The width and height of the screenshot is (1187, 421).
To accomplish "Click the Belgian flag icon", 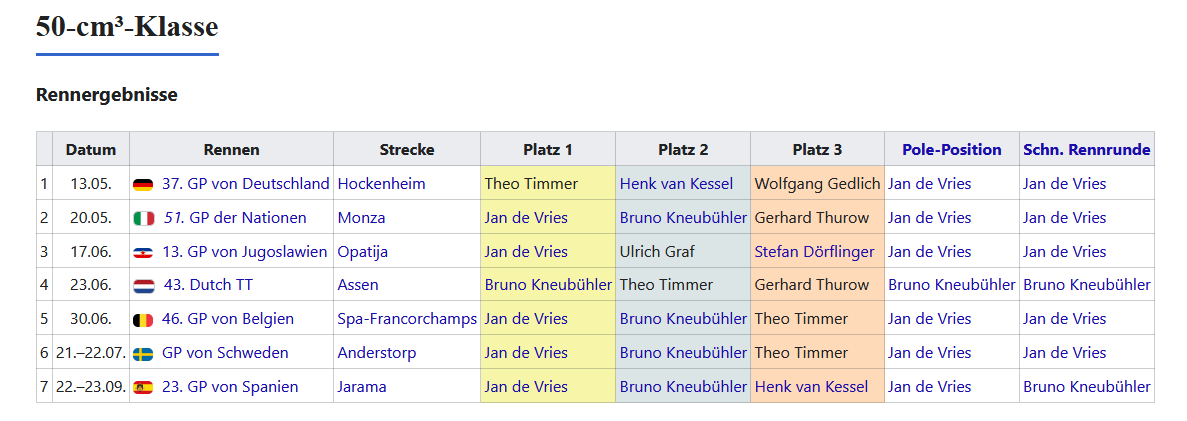I will point(143,320).
